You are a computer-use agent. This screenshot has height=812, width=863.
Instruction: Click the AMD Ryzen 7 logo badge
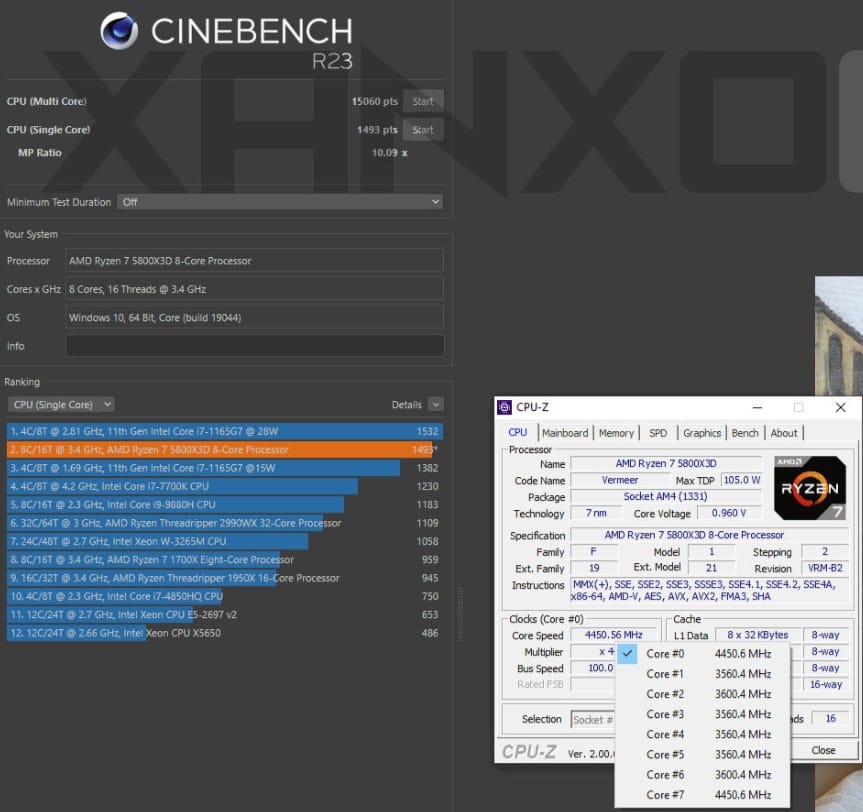pyautogui.click(x=810, y=487)
